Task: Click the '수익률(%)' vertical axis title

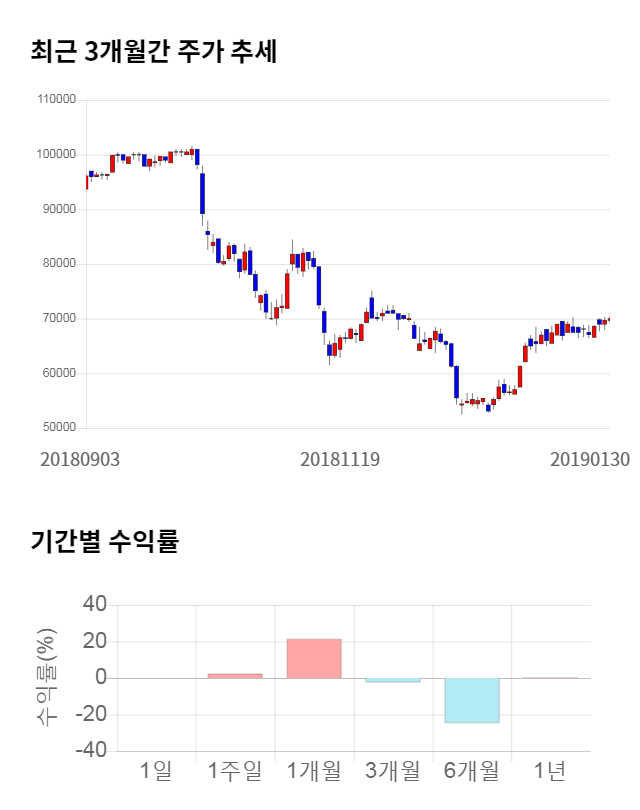Action: 46,678
